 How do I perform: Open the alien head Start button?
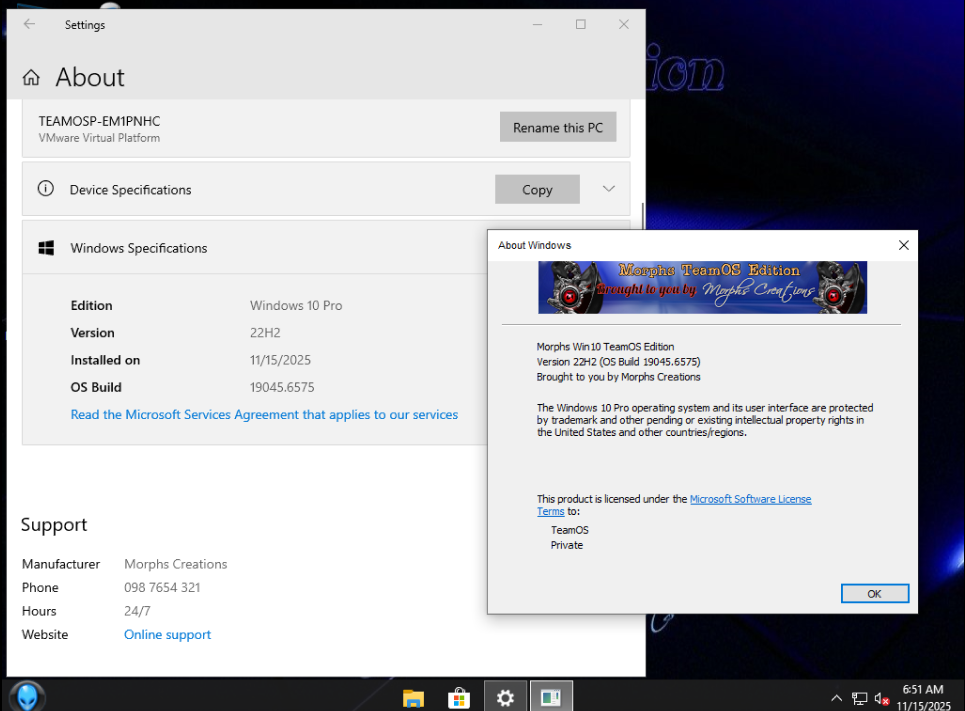pyautogui.click(x=26, y=696)
